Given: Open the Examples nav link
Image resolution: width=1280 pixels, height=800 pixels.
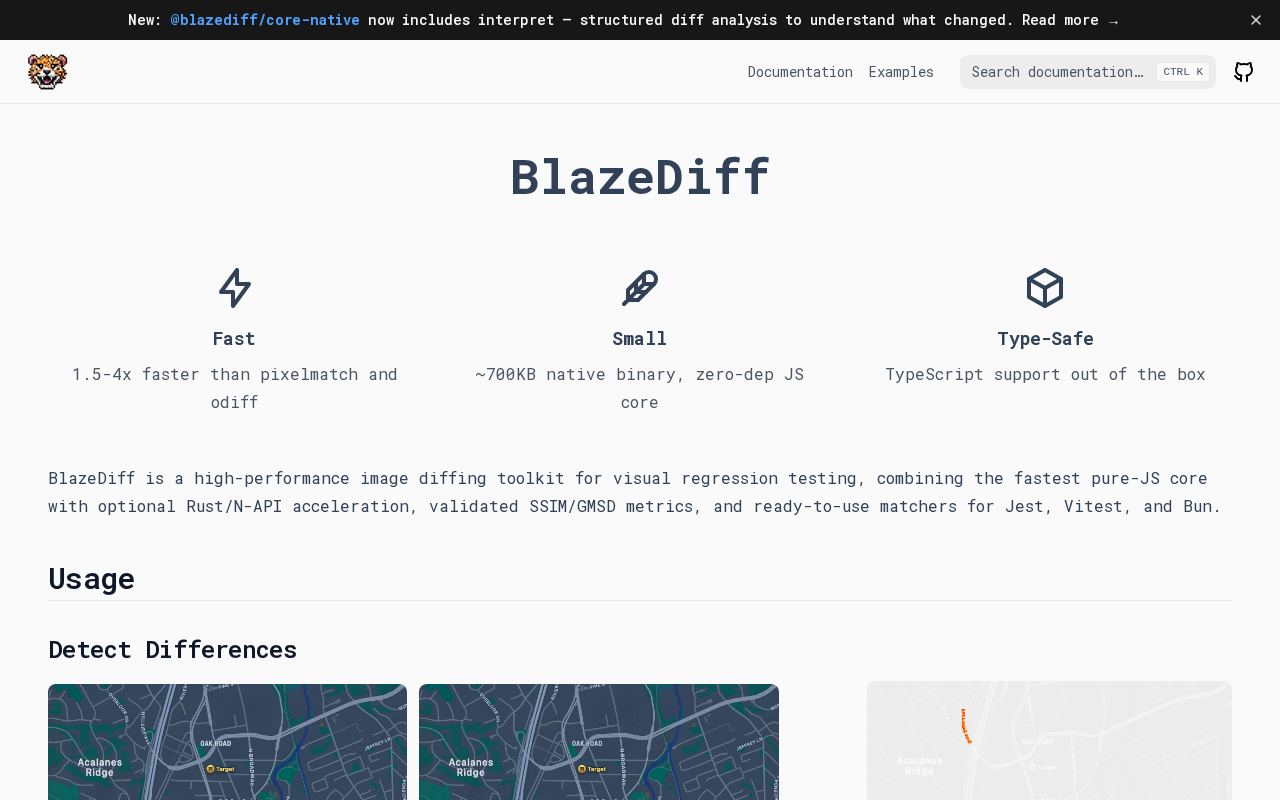Looking at the screenshot, I should [x=901, y=72].
